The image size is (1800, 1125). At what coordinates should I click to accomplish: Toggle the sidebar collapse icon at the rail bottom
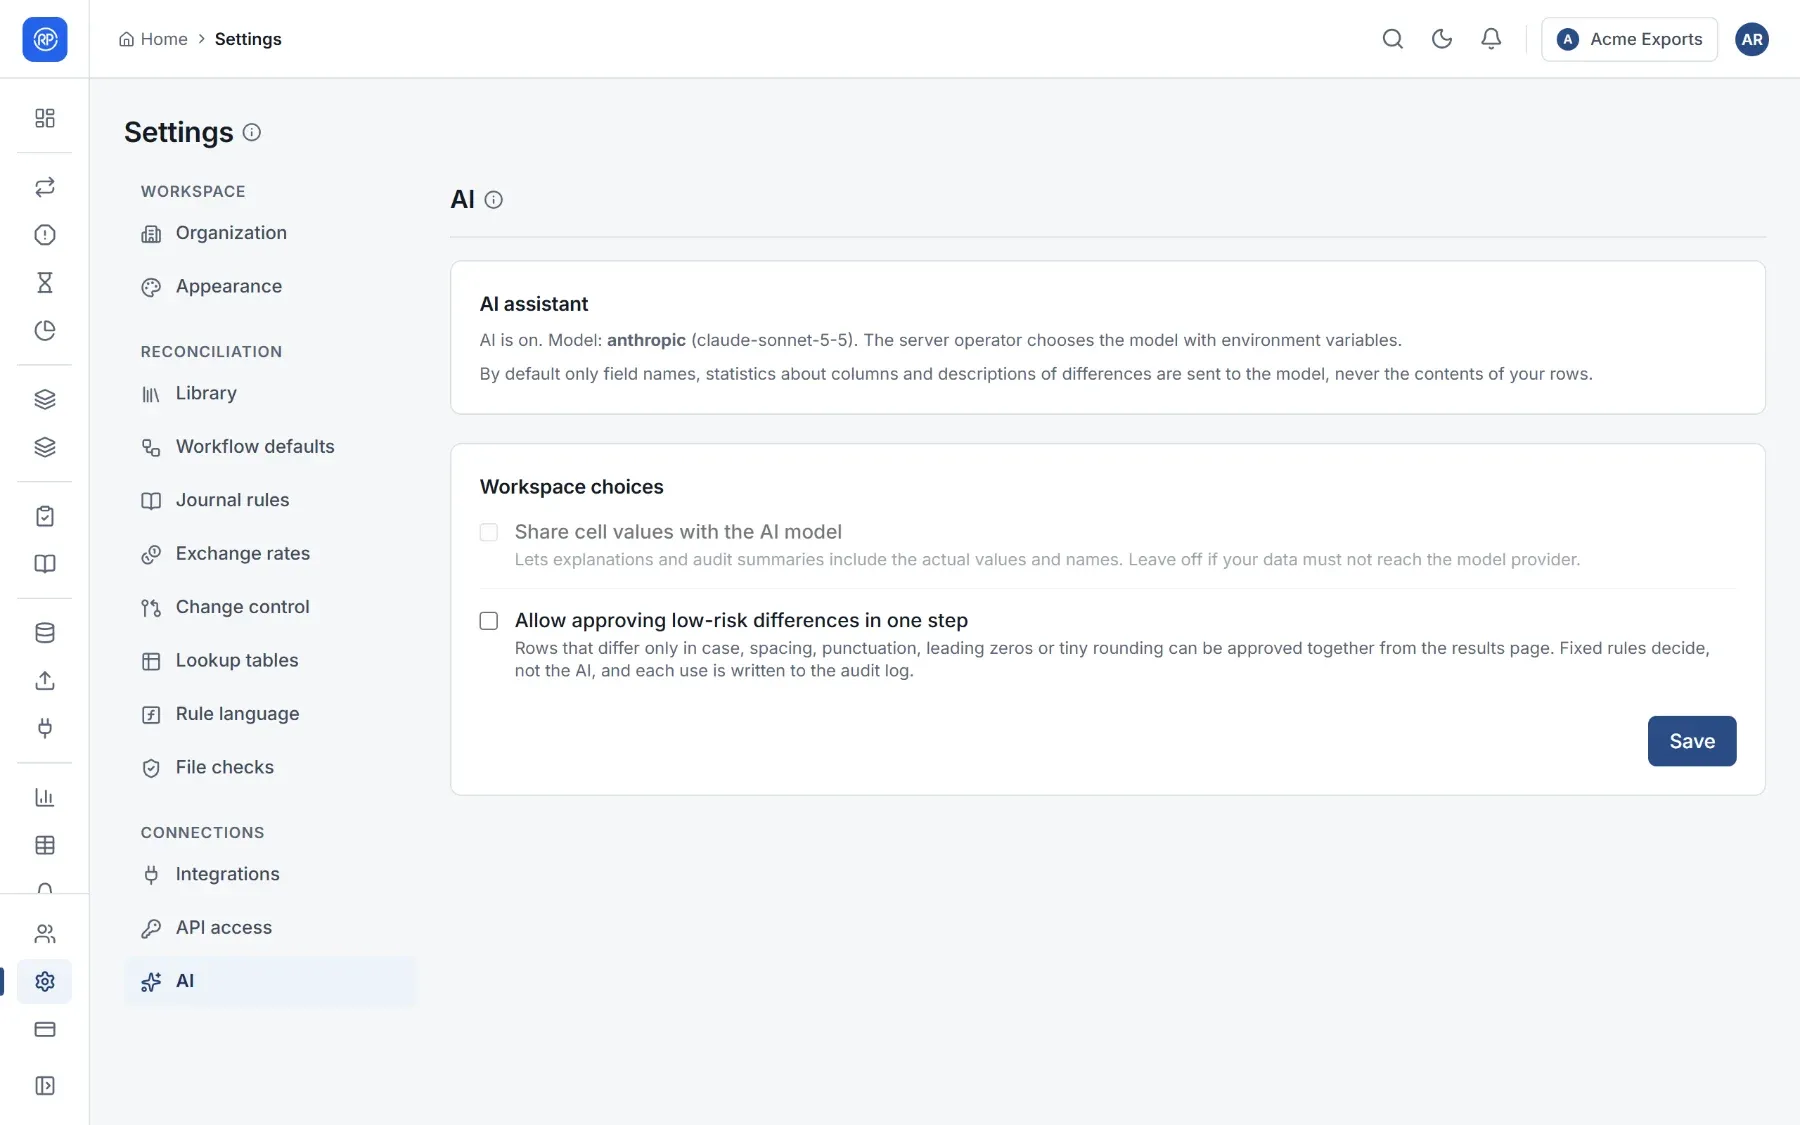tap(45, 1086)
